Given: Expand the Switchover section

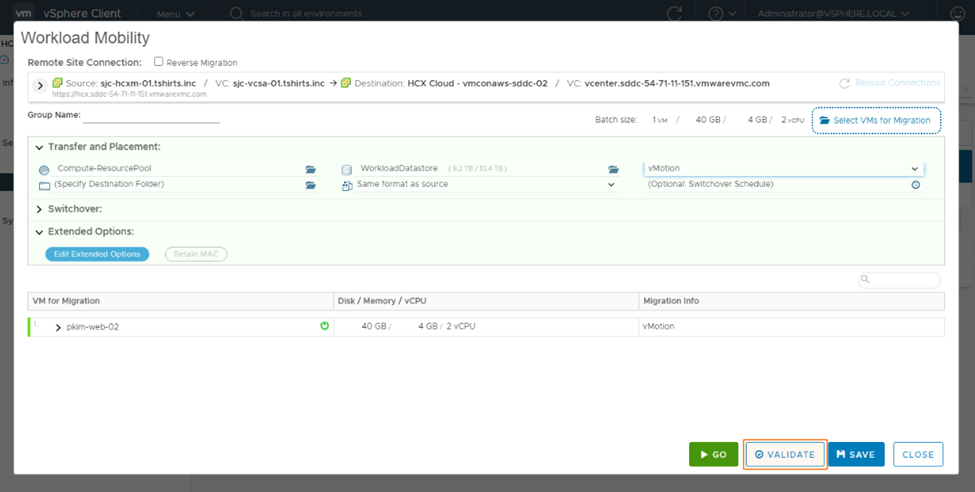Looking at the screenshot, I should click(39, 210).
